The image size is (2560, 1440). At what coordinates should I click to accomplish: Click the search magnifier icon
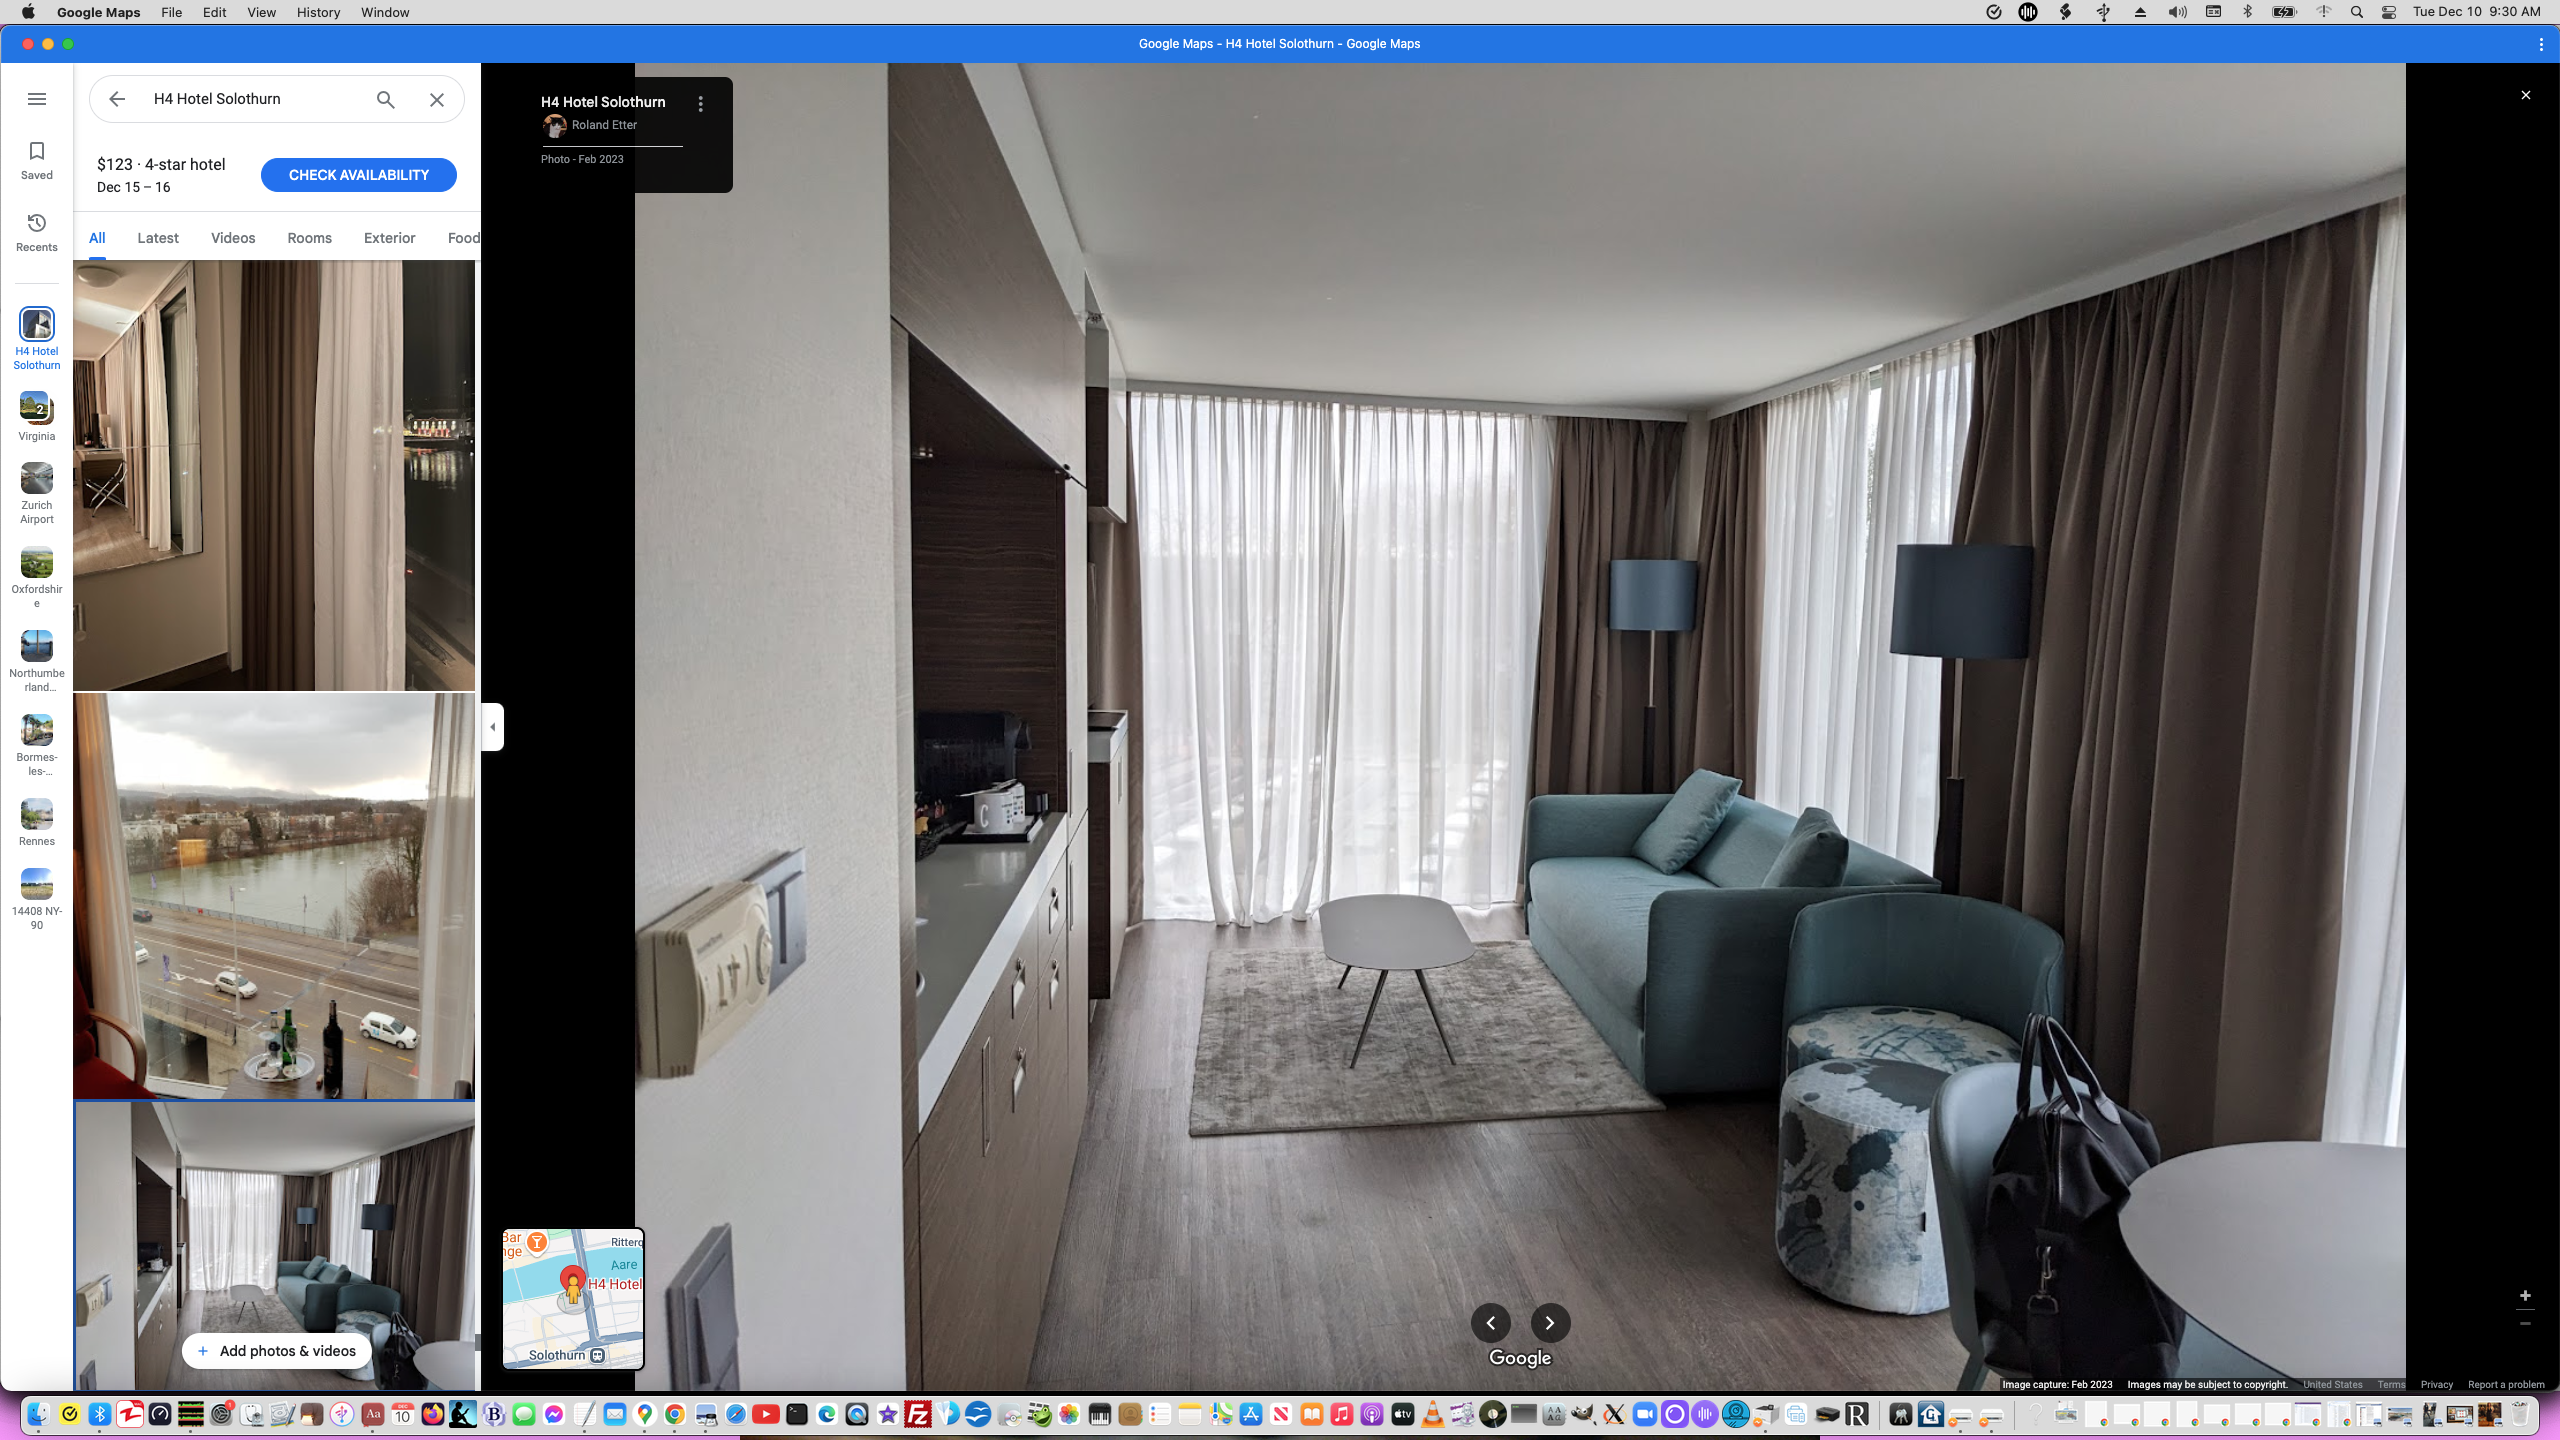click(385, 99)
